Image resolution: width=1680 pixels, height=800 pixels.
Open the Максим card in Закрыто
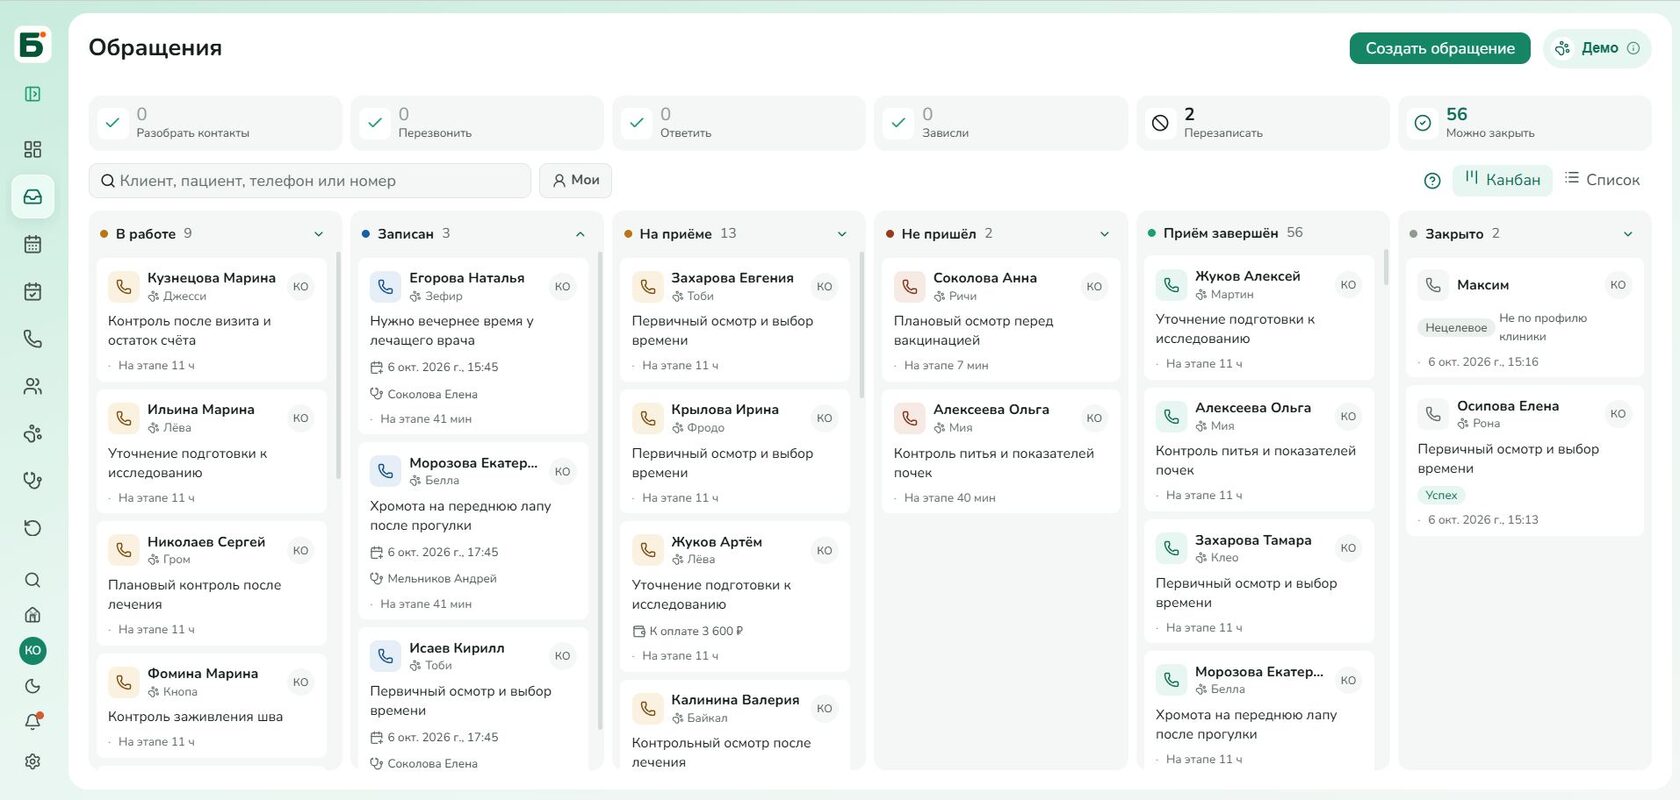point(1525,317)
